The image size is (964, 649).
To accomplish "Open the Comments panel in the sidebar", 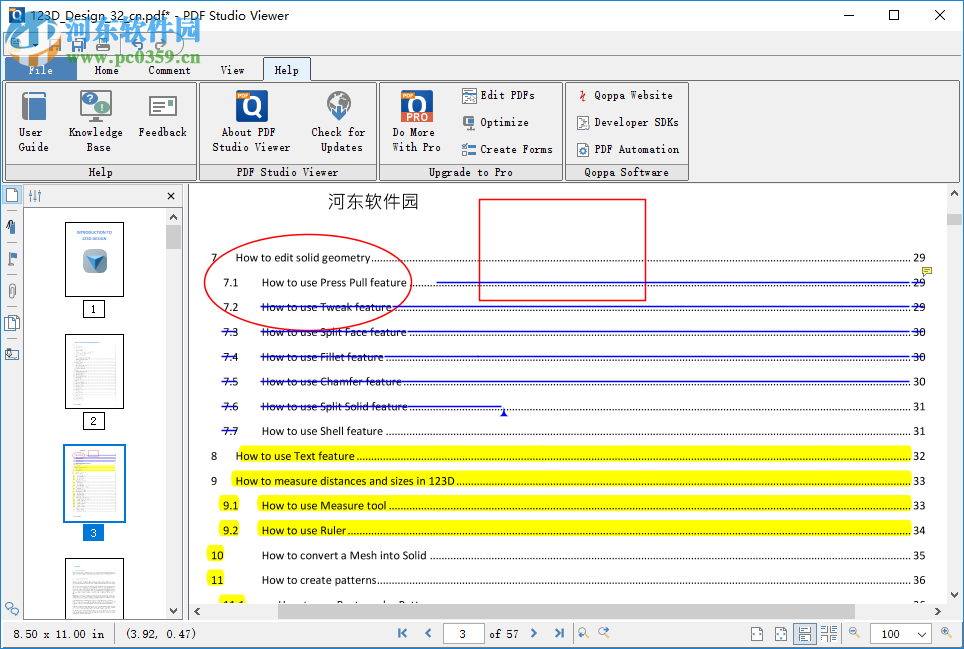I will [11, 227].
